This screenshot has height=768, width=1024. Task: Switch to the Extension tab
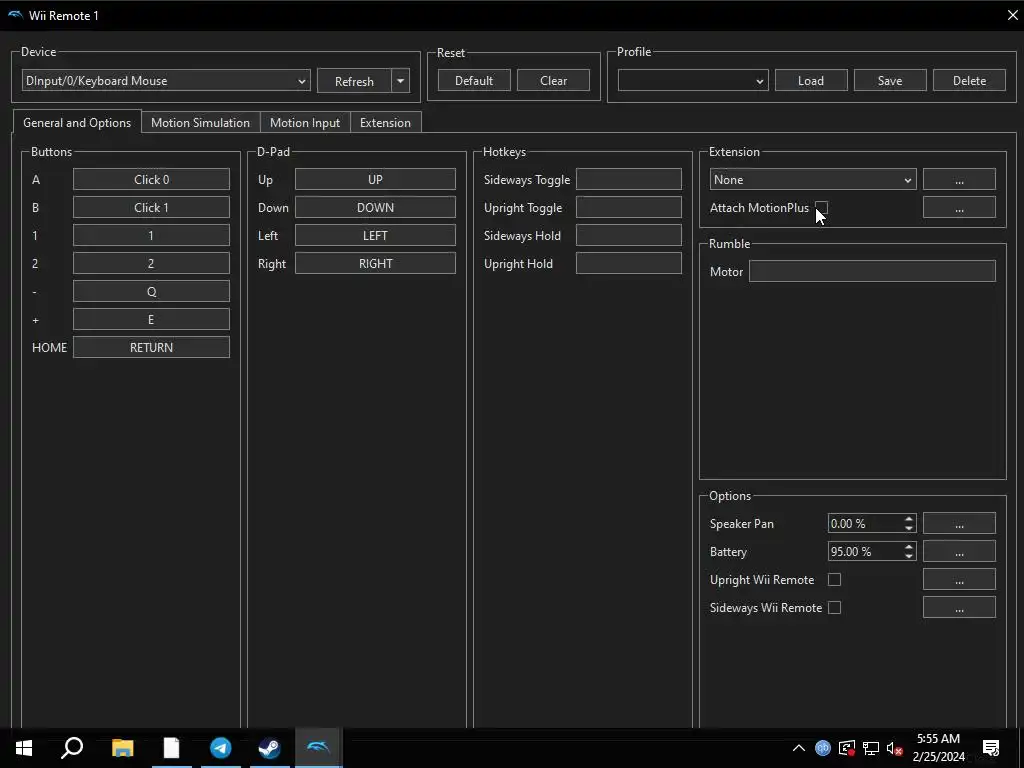385,123
